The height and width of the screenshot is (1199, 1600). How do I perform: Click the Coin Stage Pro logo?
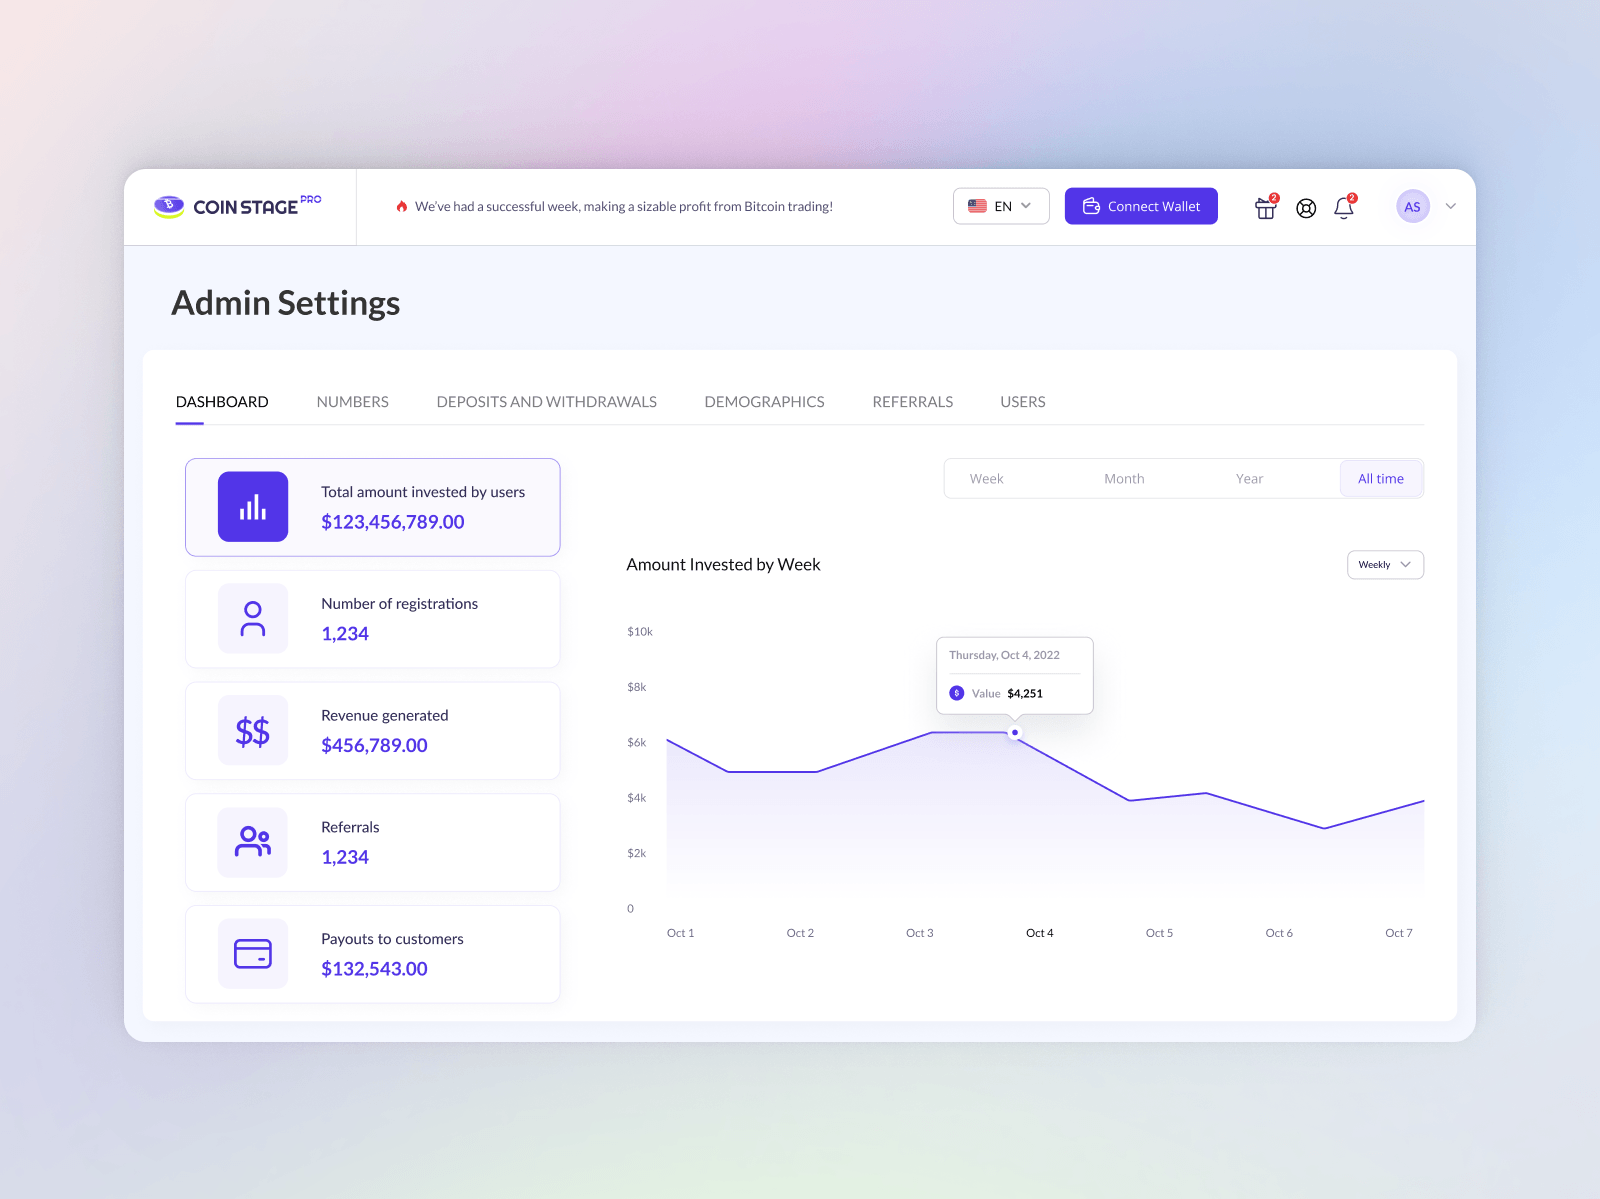(238, 206)
